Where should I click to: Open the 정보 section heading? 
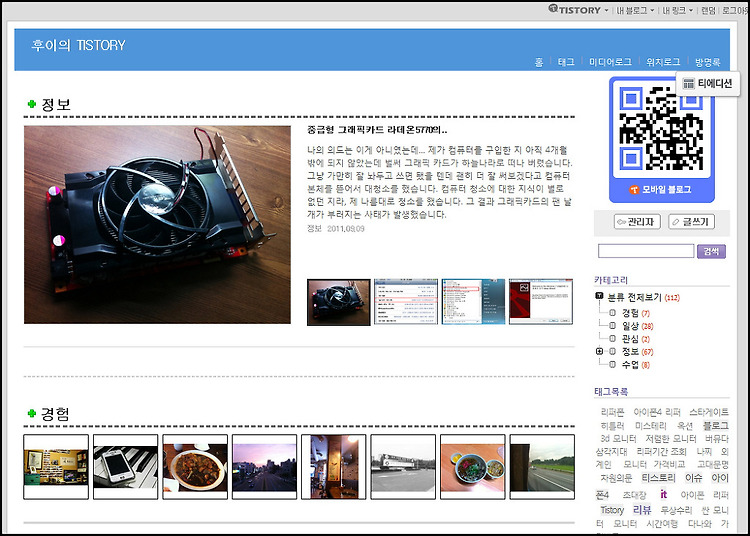point(56,104)
